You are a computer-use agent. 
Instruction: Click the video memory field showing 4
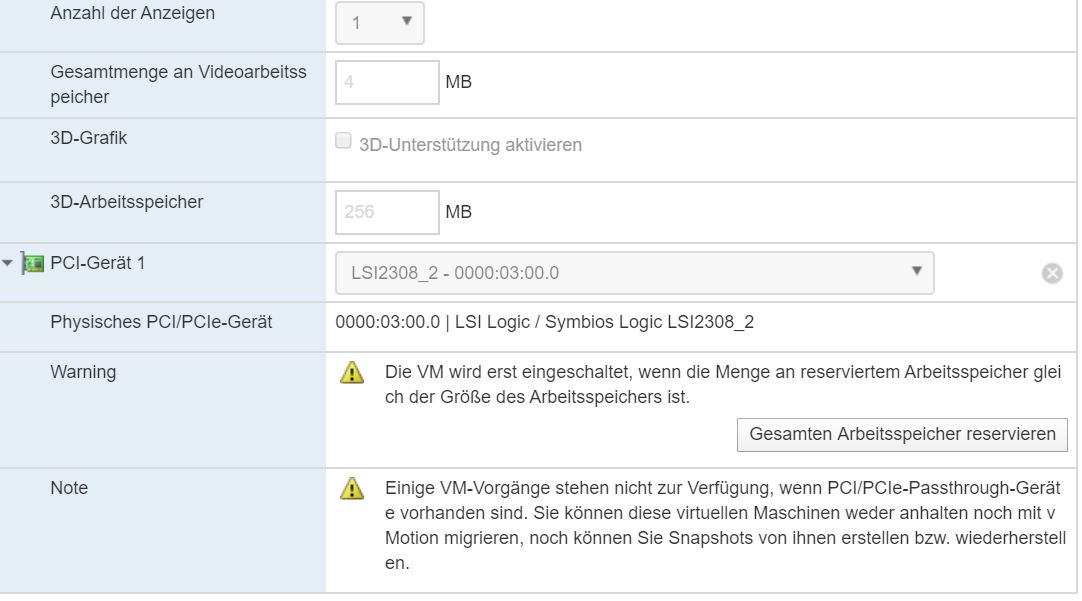click(387, 83)
